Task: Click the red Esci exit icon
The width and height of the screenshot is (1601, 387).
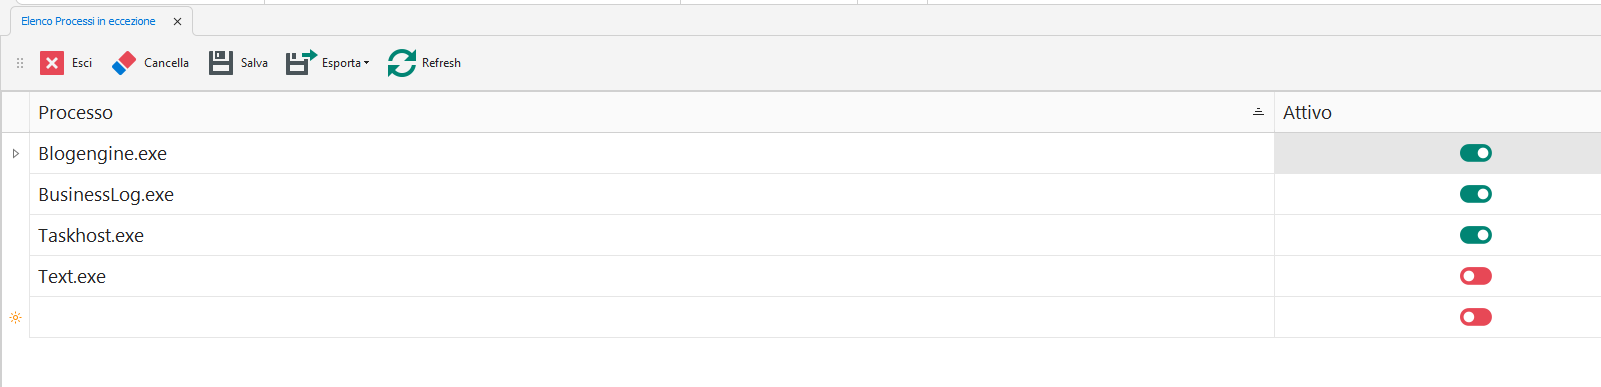Action: tap(52, 63)
